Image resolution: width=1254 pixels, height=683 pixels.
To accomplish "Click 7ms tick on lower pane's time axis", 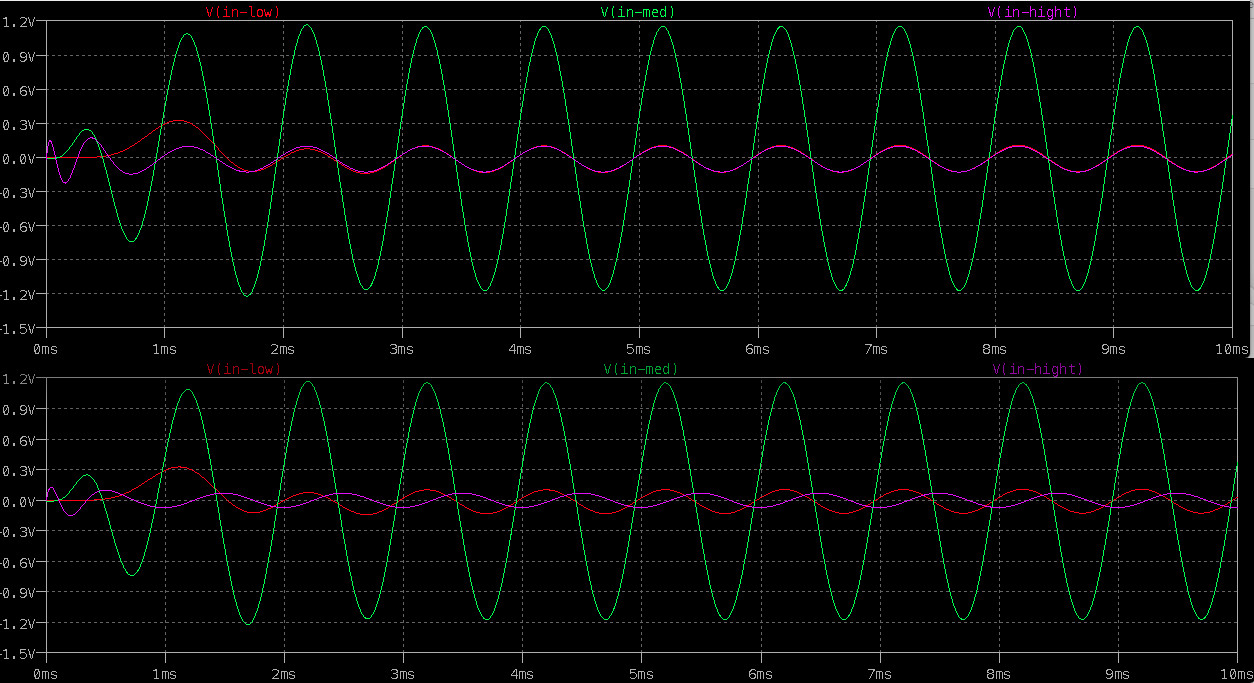I will [880, 676].
